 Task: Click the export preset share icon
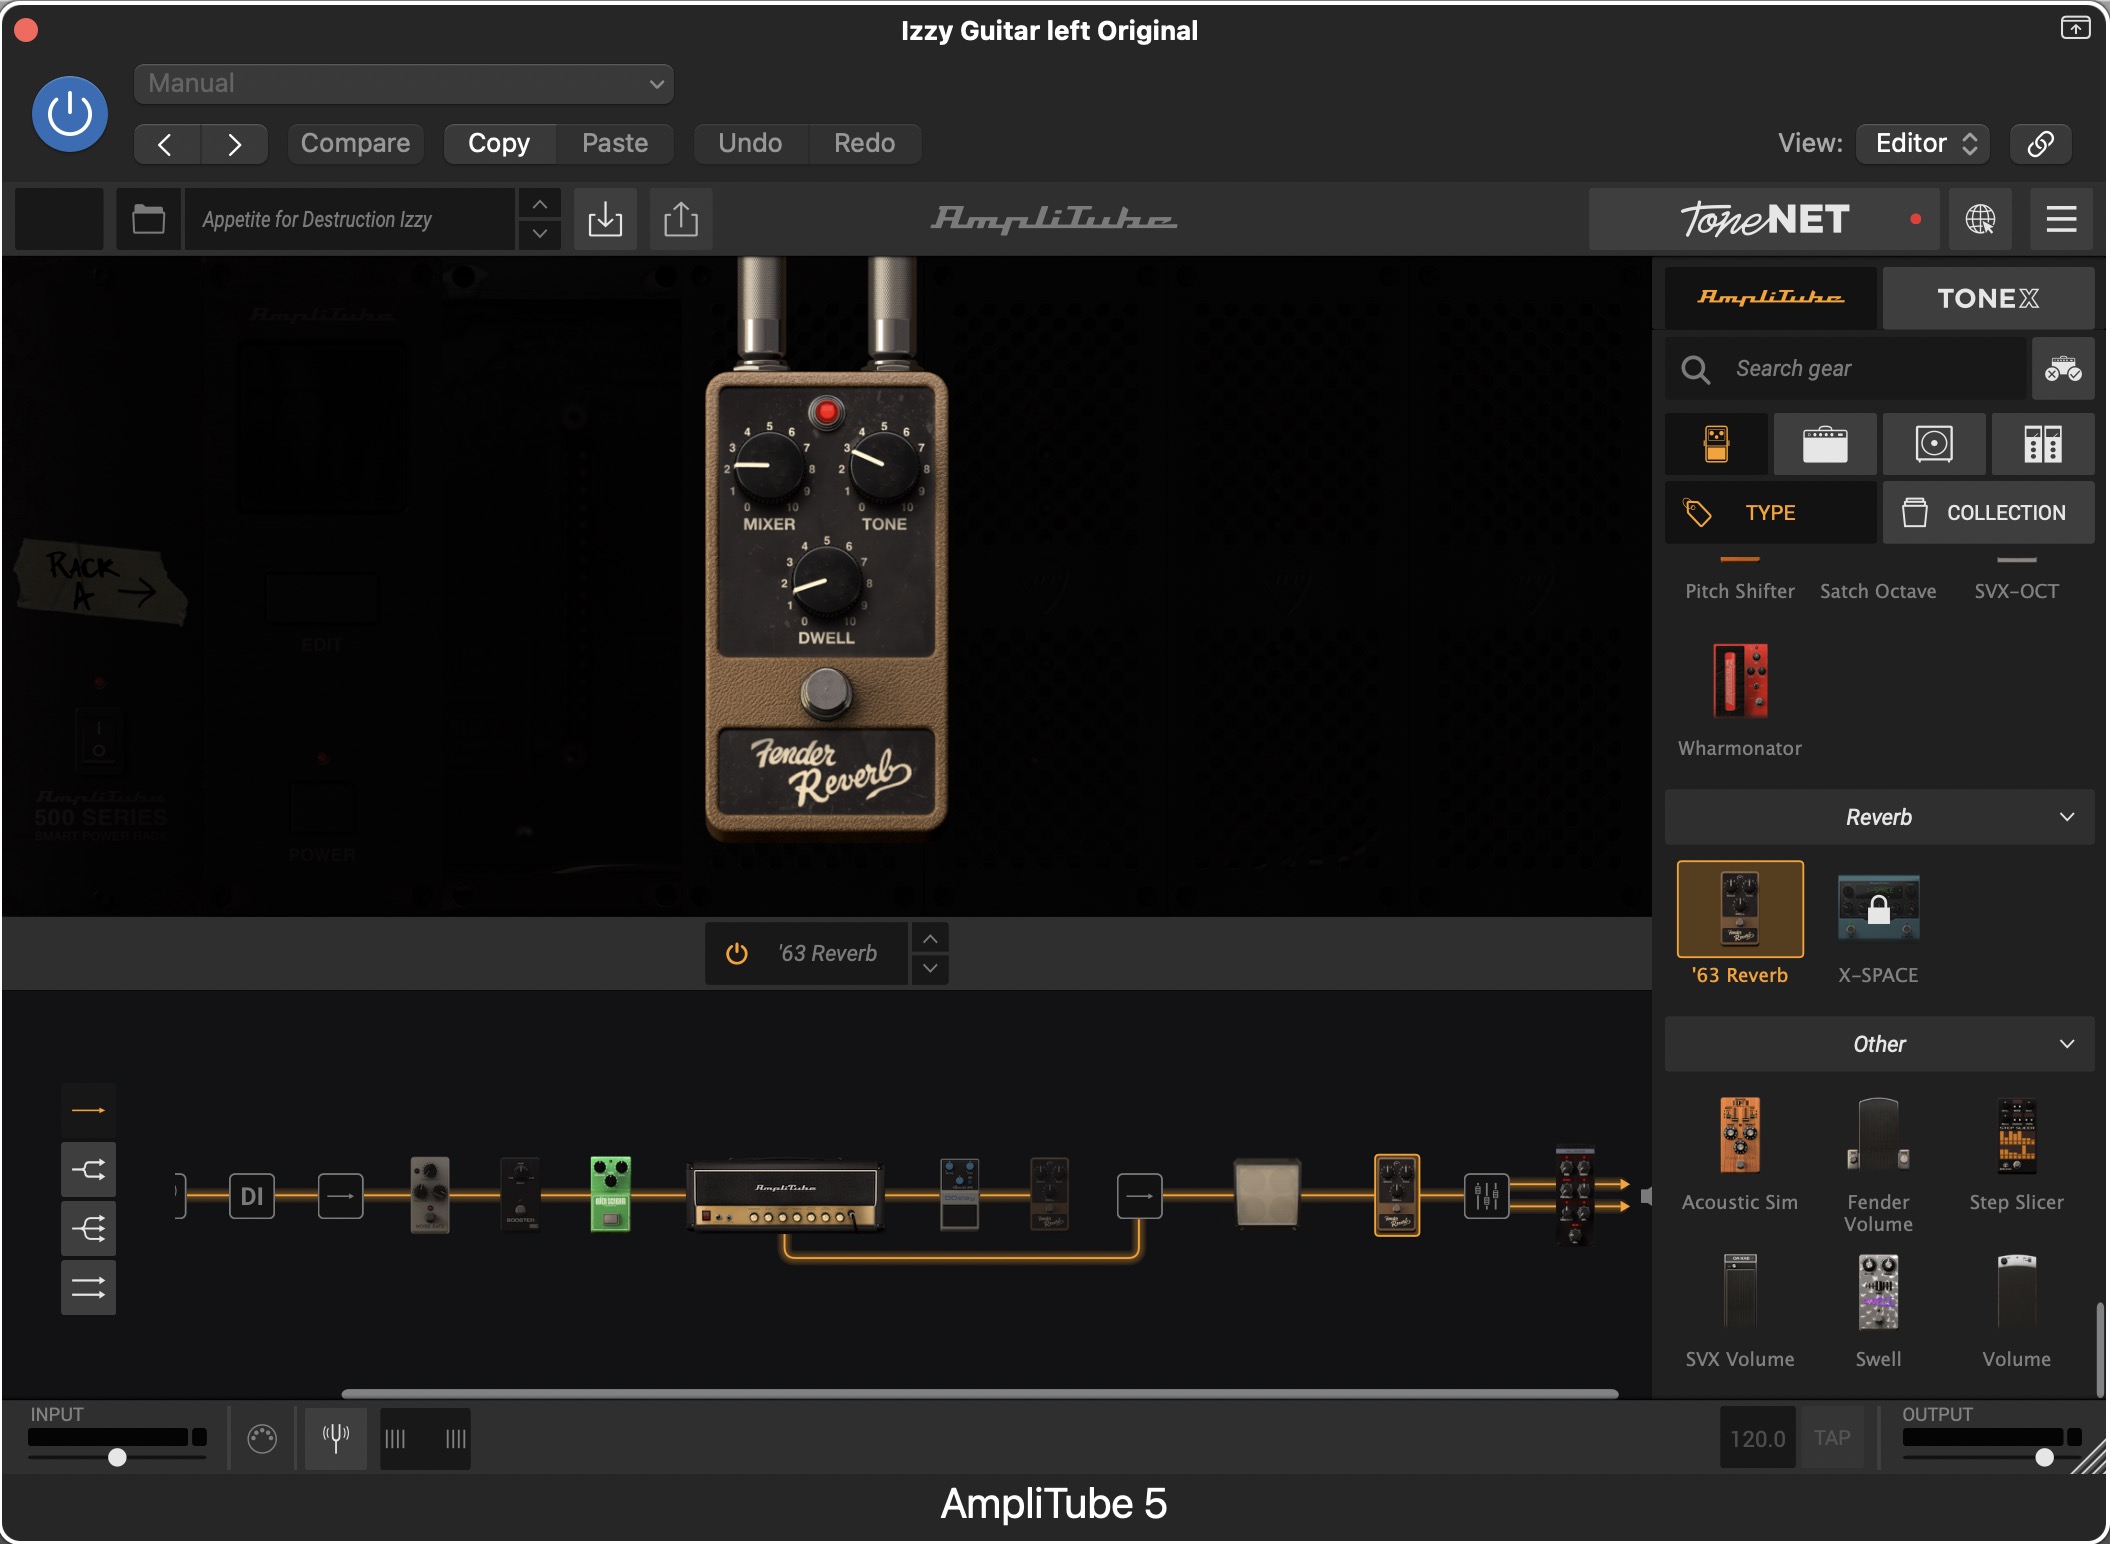click(x=681, y=219)
